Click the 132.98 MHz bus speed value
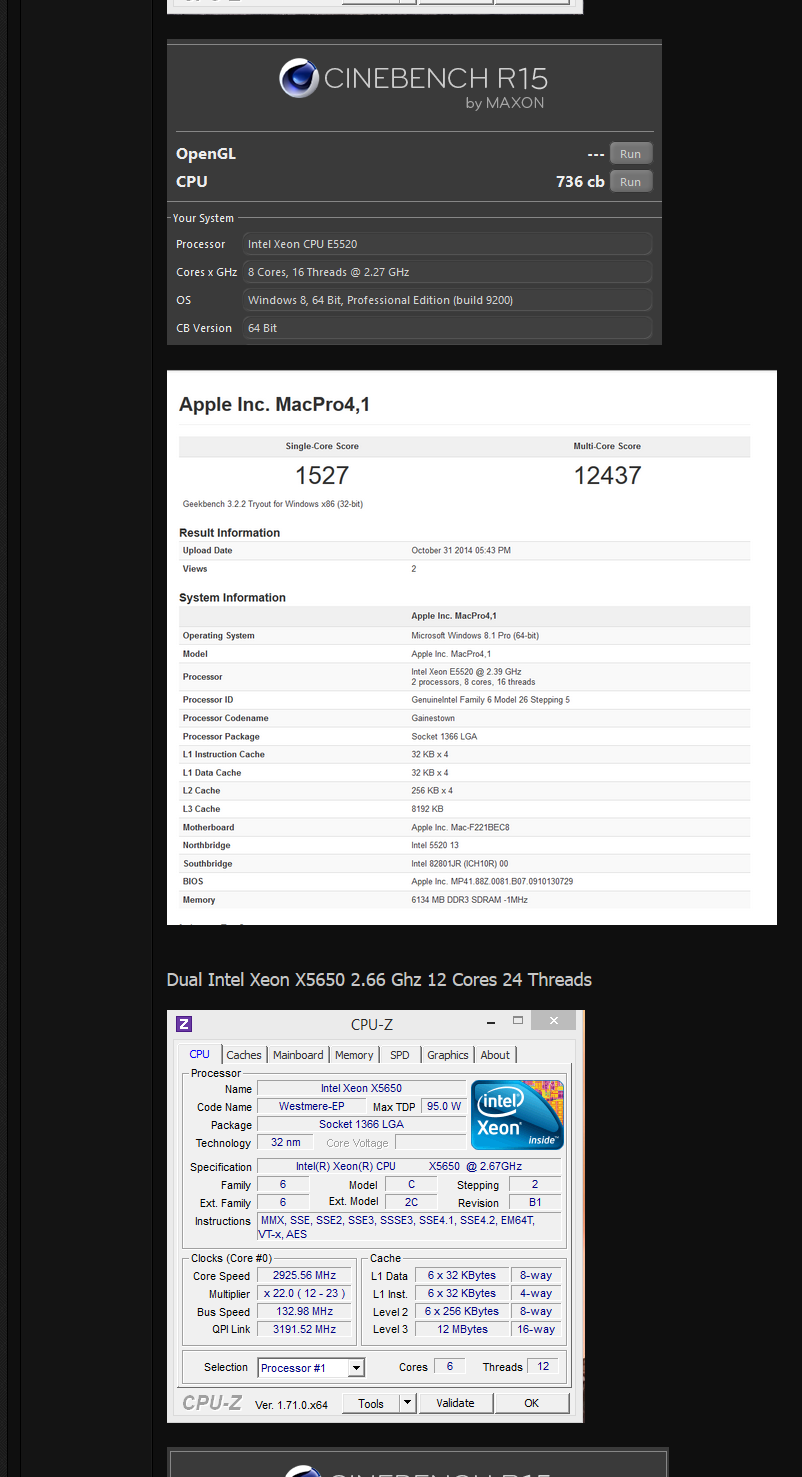 click(304, 1312)
